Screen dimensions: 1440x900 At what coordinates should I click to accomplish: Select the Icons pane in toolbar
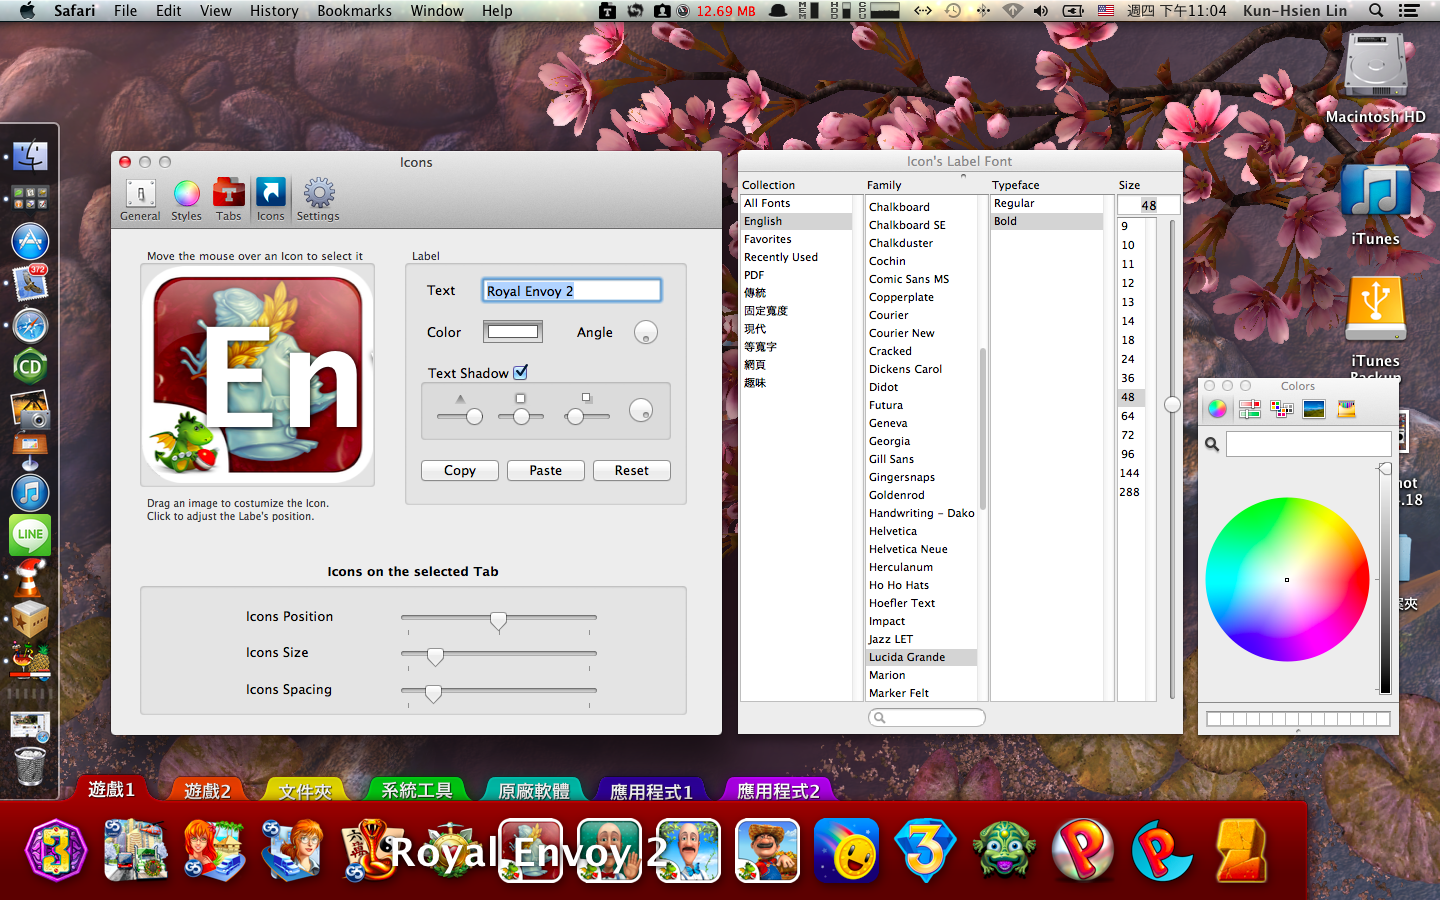pyautogui.click(x=270, y=199)
